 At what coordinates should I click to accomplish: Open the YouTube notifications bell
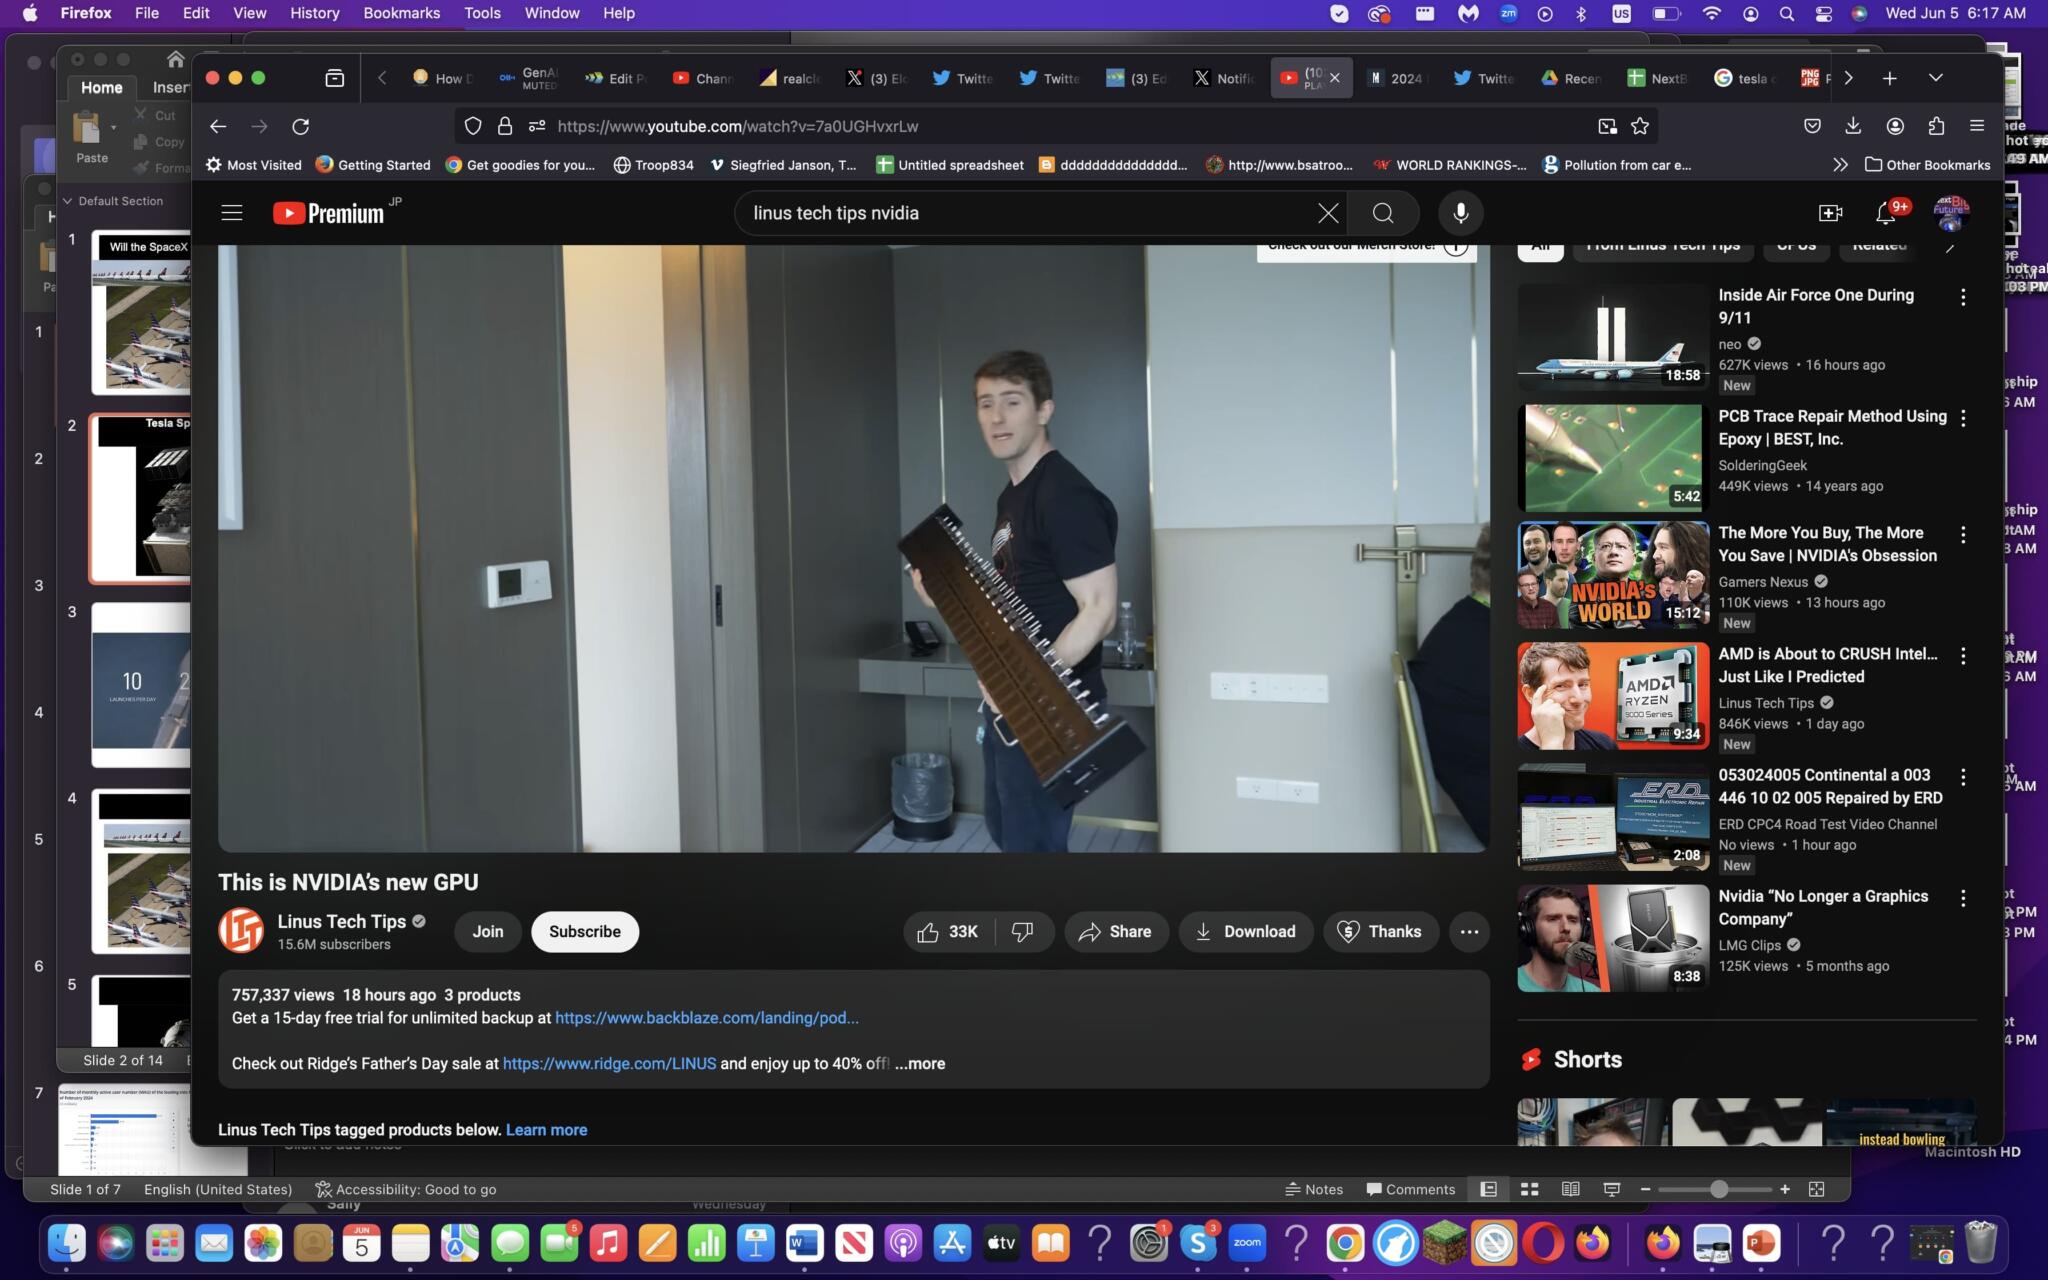tap(1885, 213)
